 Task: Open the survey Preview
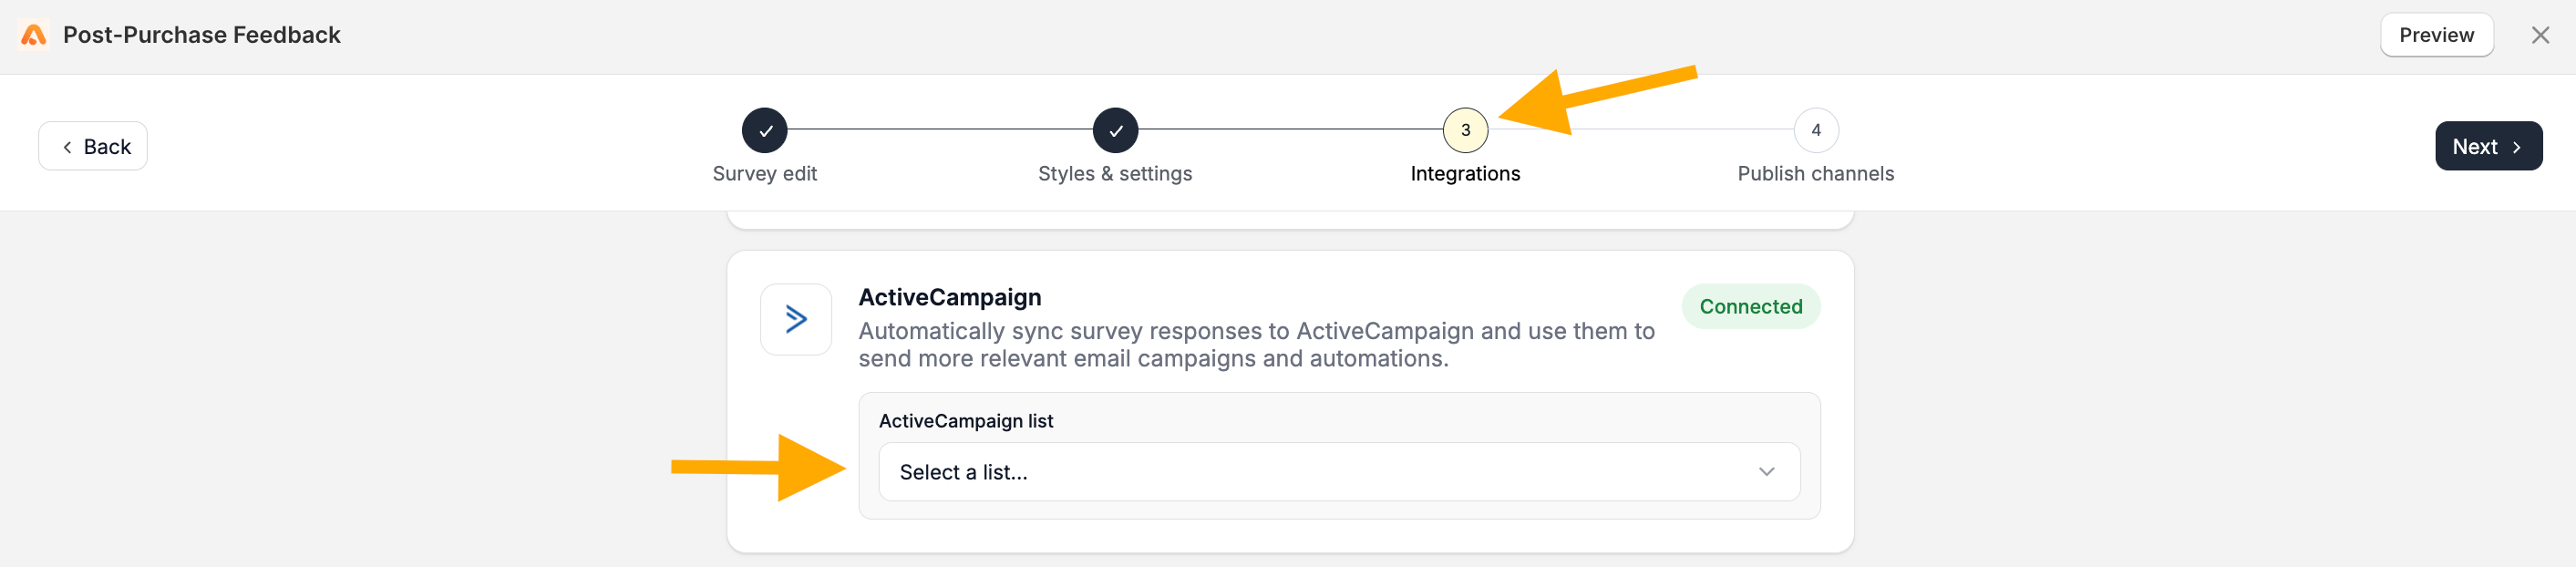pos(2436,35)
